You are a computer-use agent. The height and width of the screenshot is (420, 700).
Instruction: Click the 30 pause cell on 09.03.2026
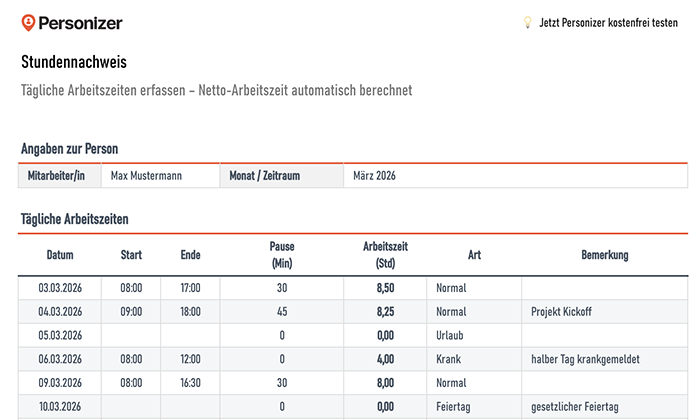click(x=282, y=383)
